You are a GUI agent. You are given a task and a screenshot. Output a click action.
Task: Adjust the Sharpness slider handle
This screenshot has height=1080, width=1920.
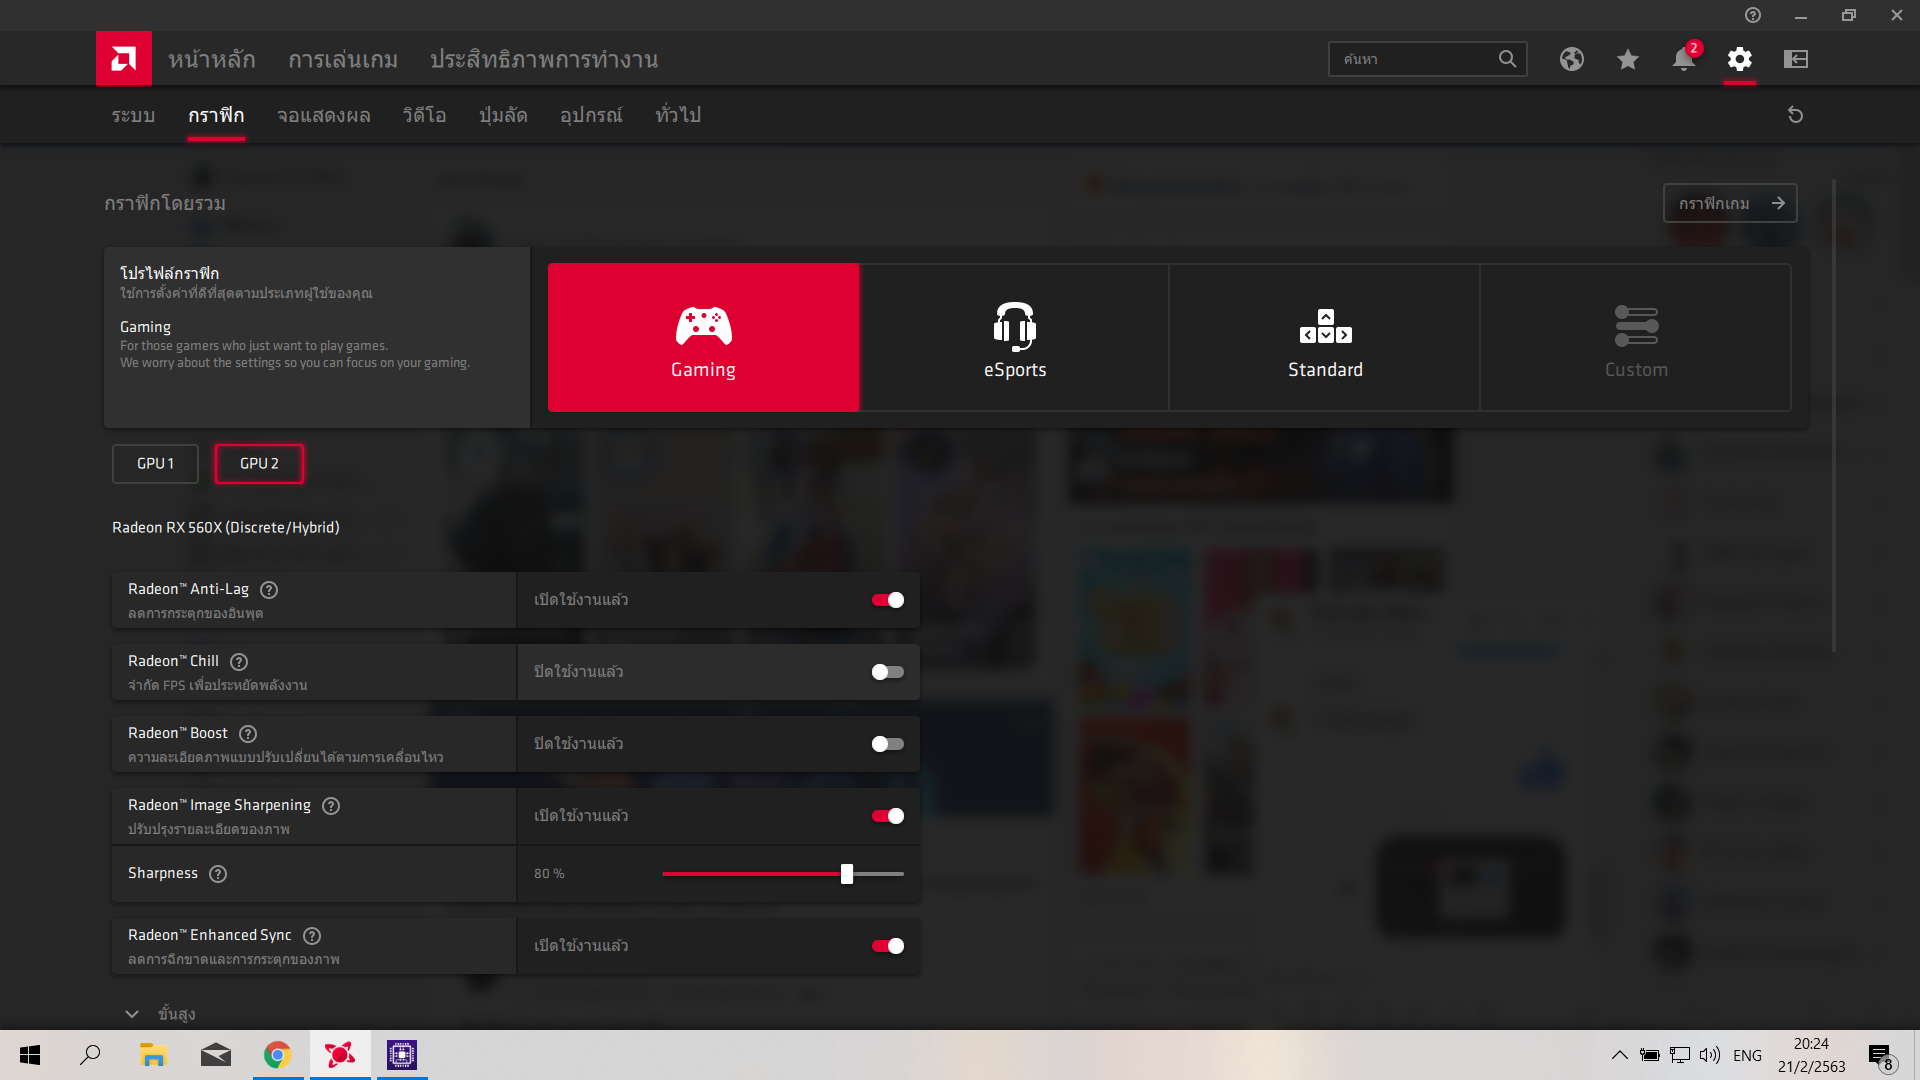847,874
